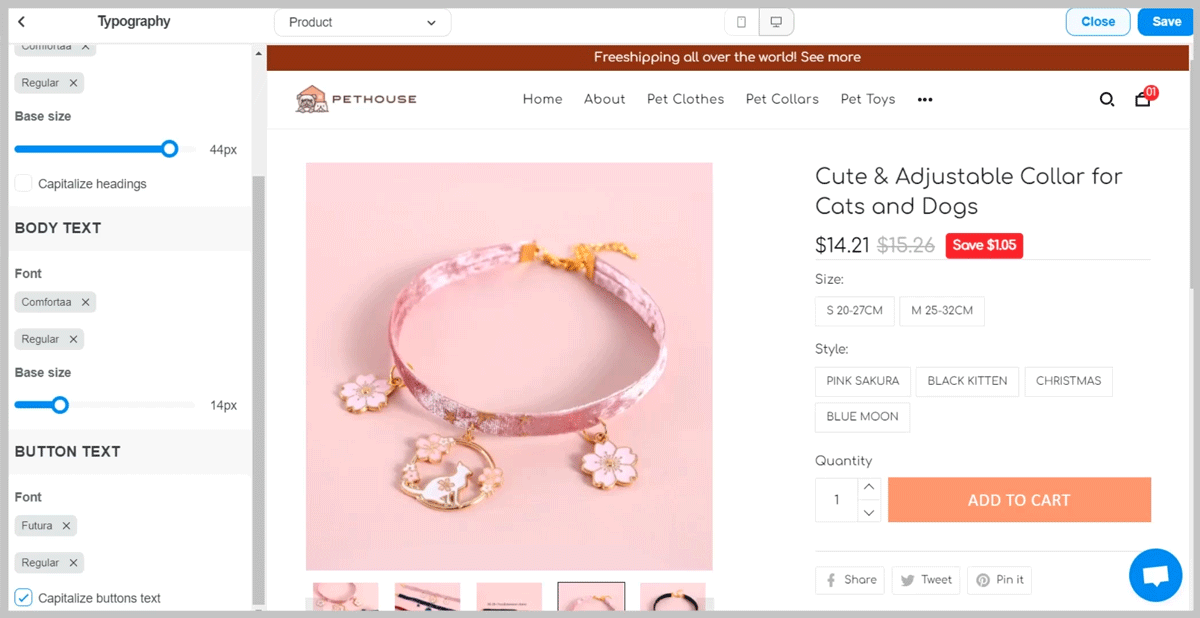The height and width of the screenshot is (618, 1200).
Task: Decrease quantity with the down arrow
Action: pos(869,511)
